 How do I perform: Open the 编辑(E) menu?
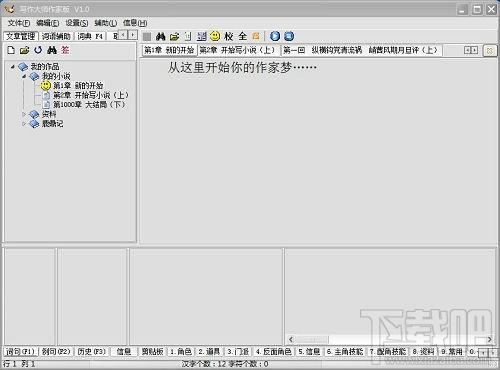tap(48, 23)
